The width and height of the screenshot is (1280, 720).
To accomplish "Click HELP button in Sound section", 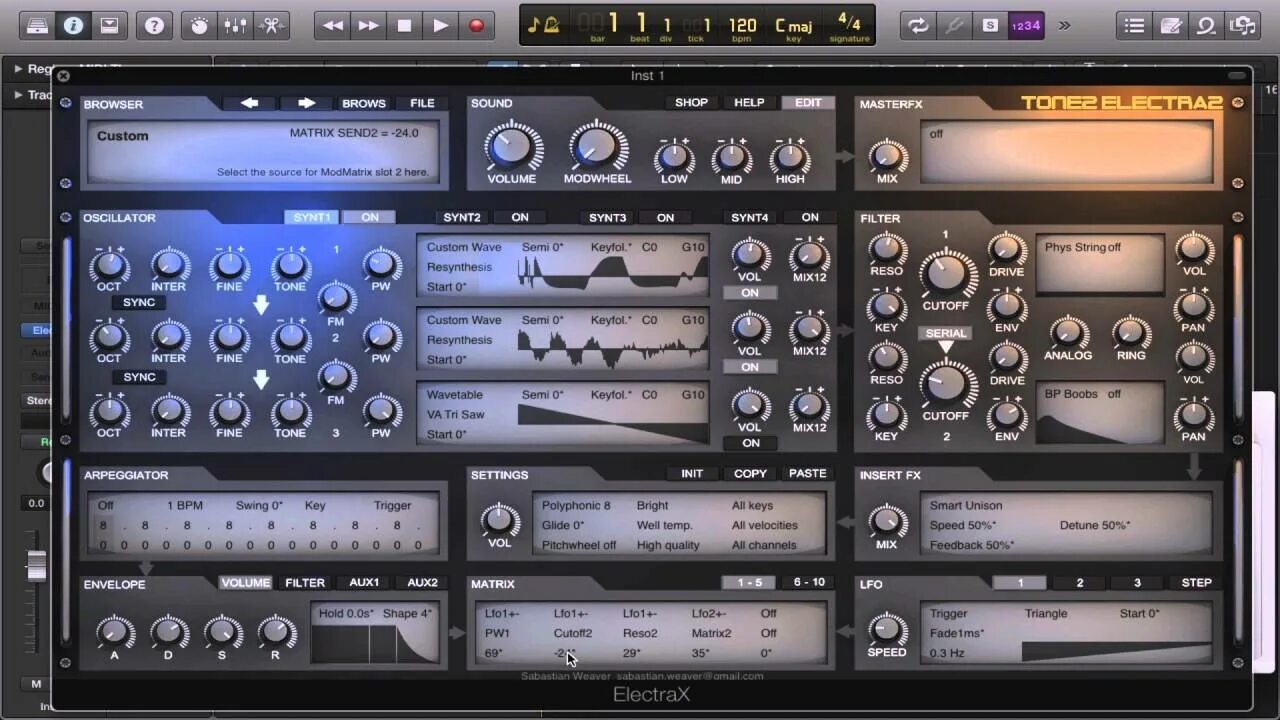I will pos(749,102).
